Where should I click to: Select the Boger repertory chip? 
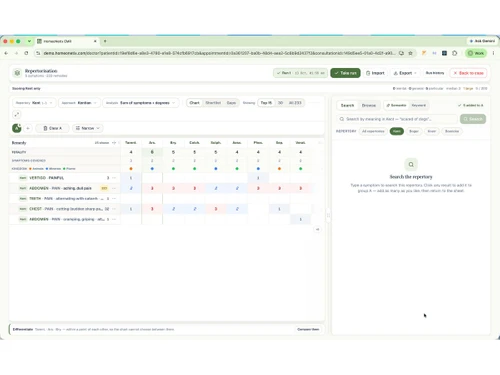point(414,131)
